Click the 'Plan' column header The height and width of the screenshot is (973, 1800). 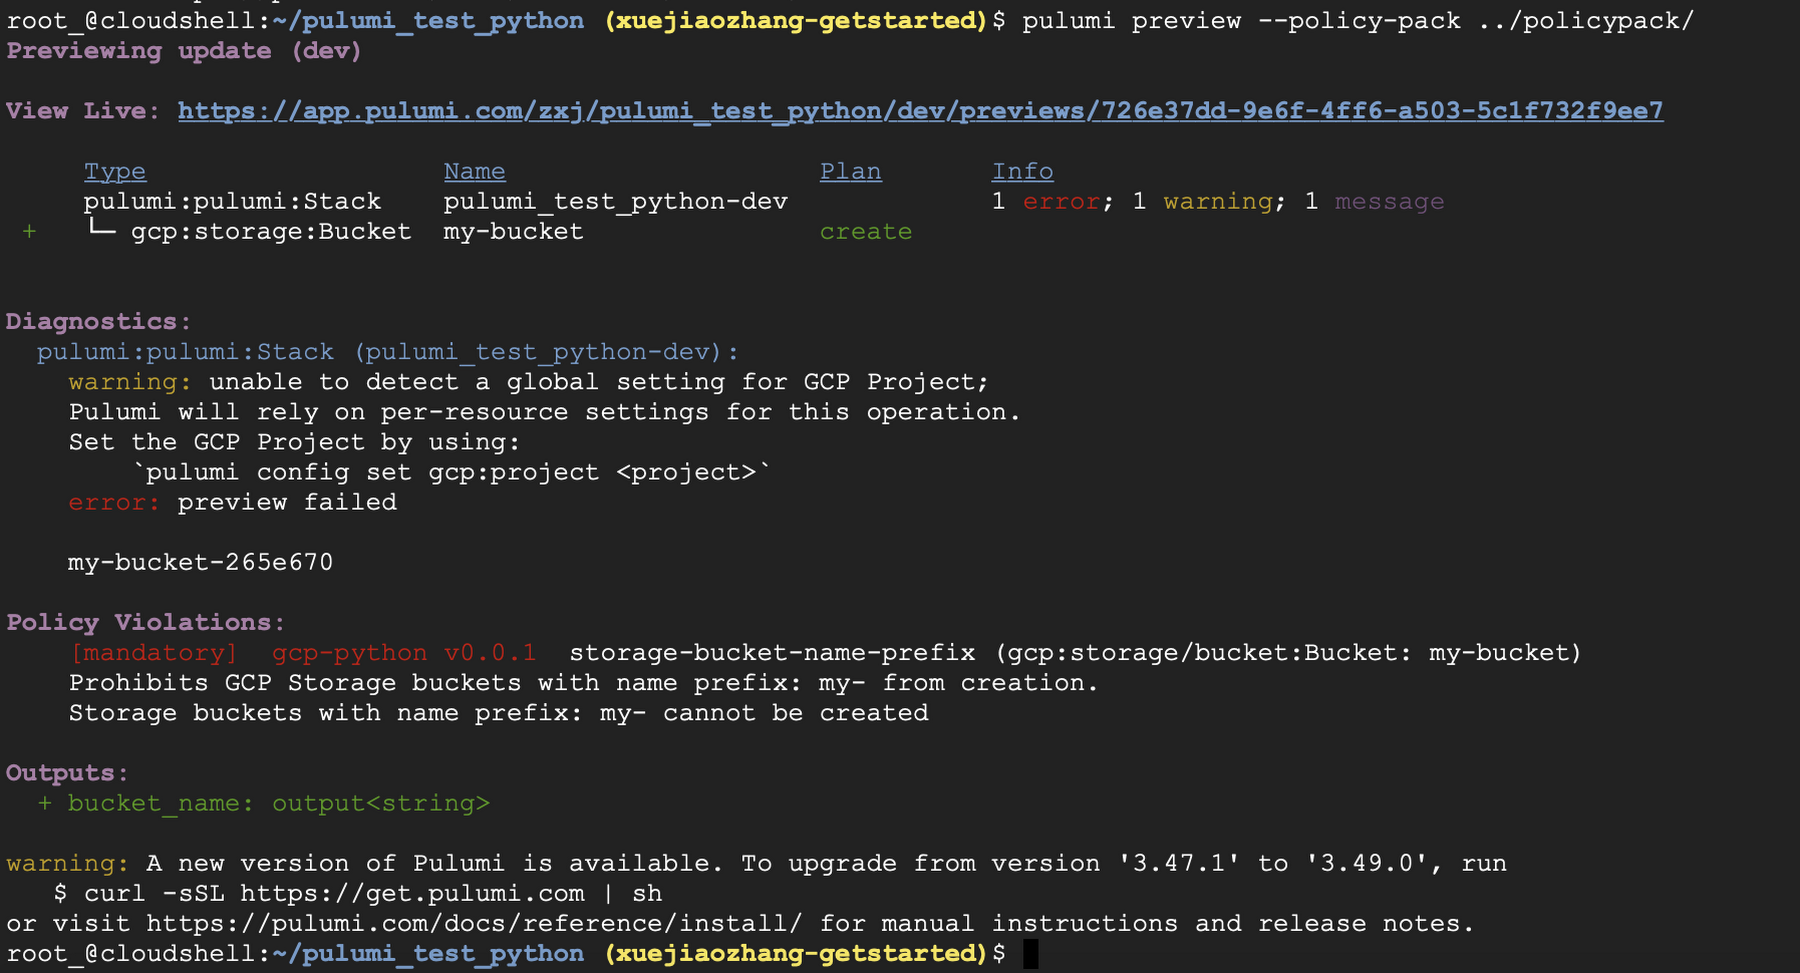[851, 172]
